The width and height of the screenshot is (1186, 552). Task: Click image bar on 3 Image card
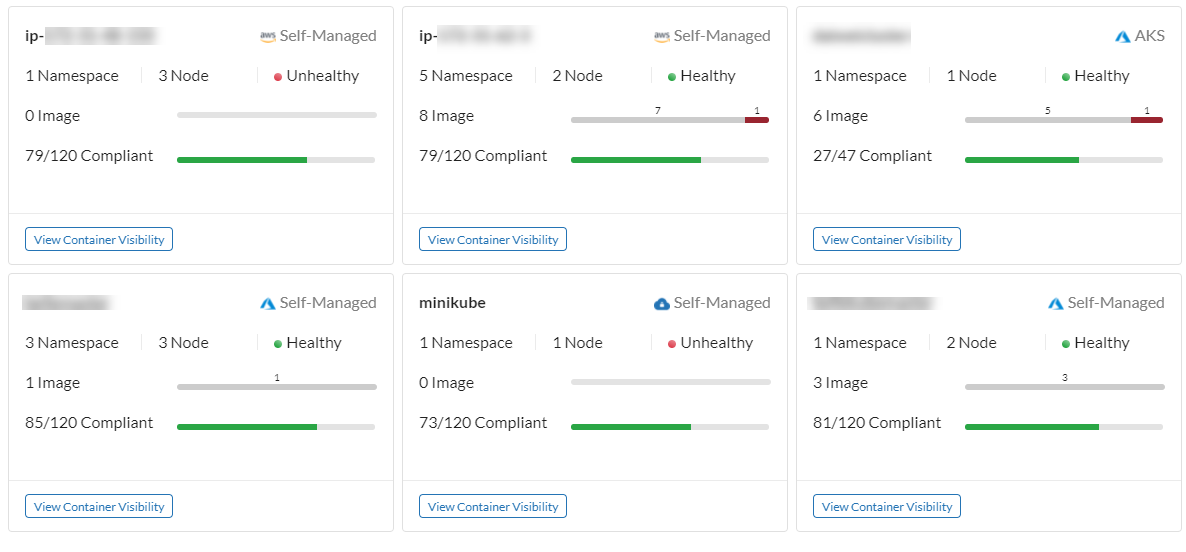1064,386
